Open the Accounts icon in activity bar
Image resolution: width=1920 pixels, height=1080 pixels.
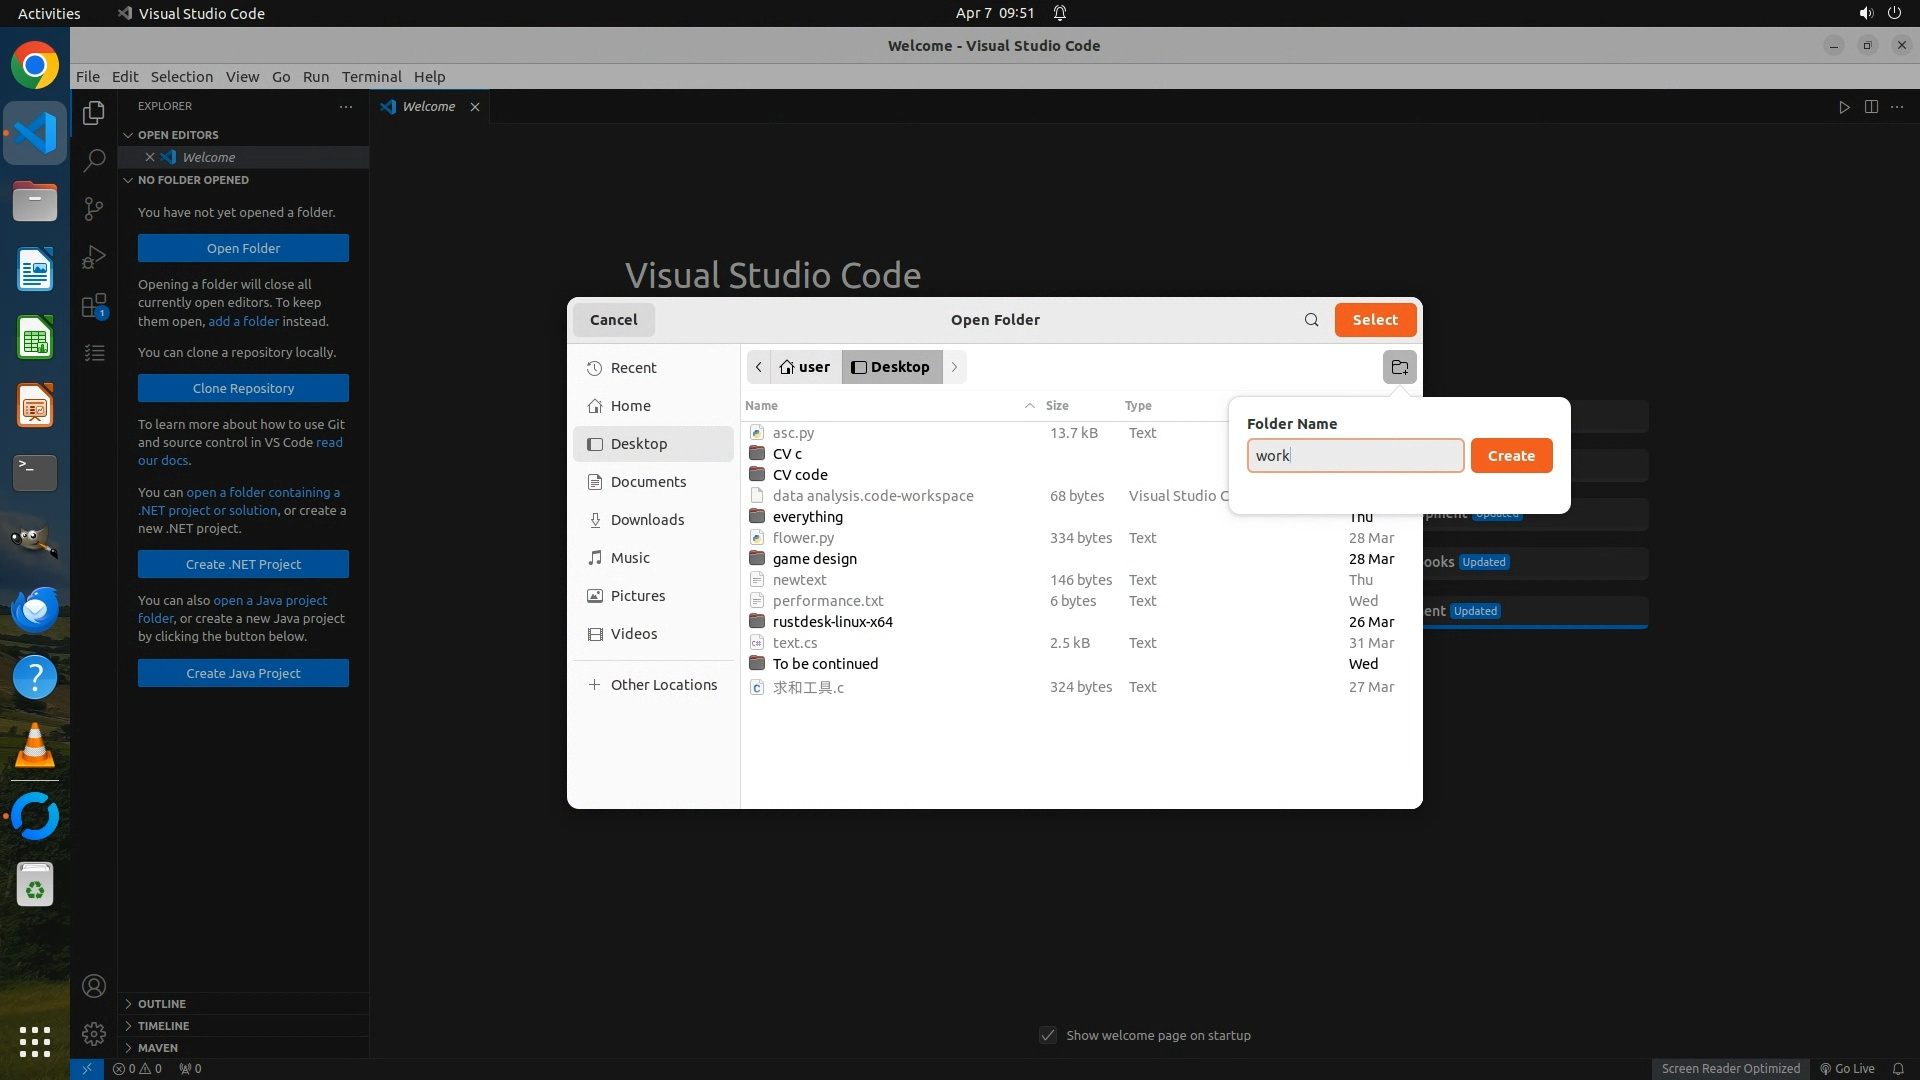coord(94,987)
